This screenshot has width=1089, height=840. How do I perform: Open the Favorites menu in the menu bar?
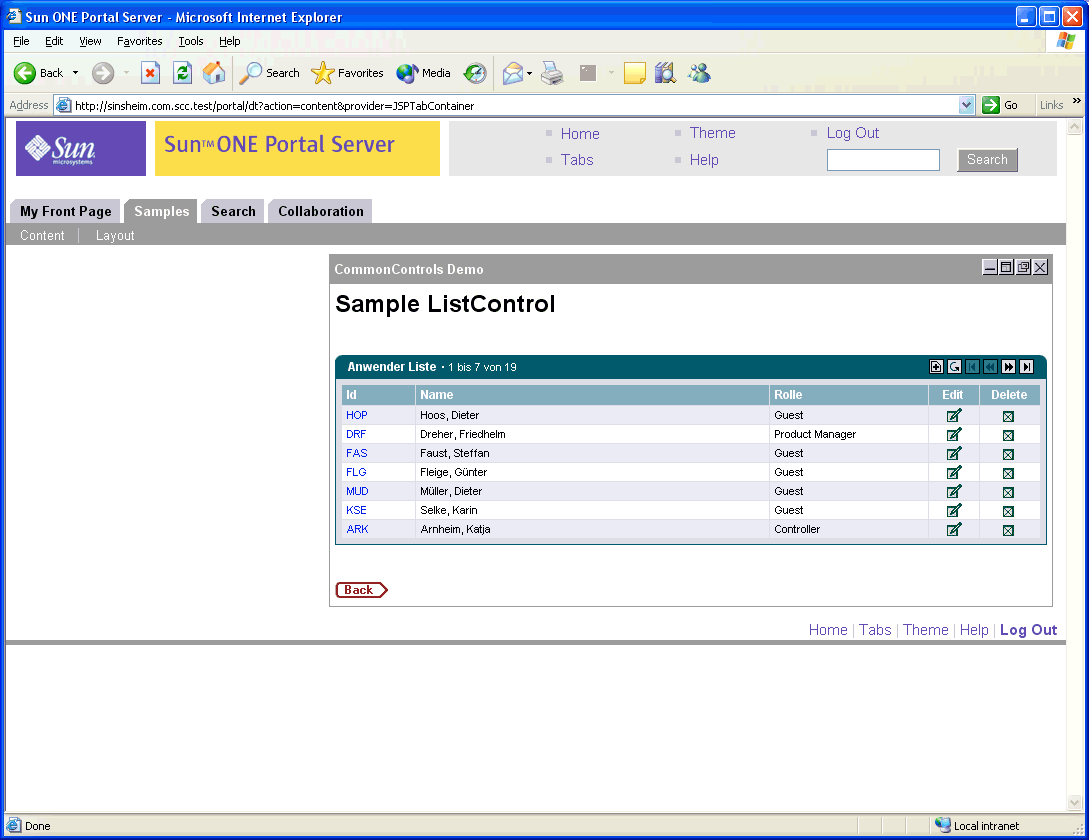pos(140,41)
